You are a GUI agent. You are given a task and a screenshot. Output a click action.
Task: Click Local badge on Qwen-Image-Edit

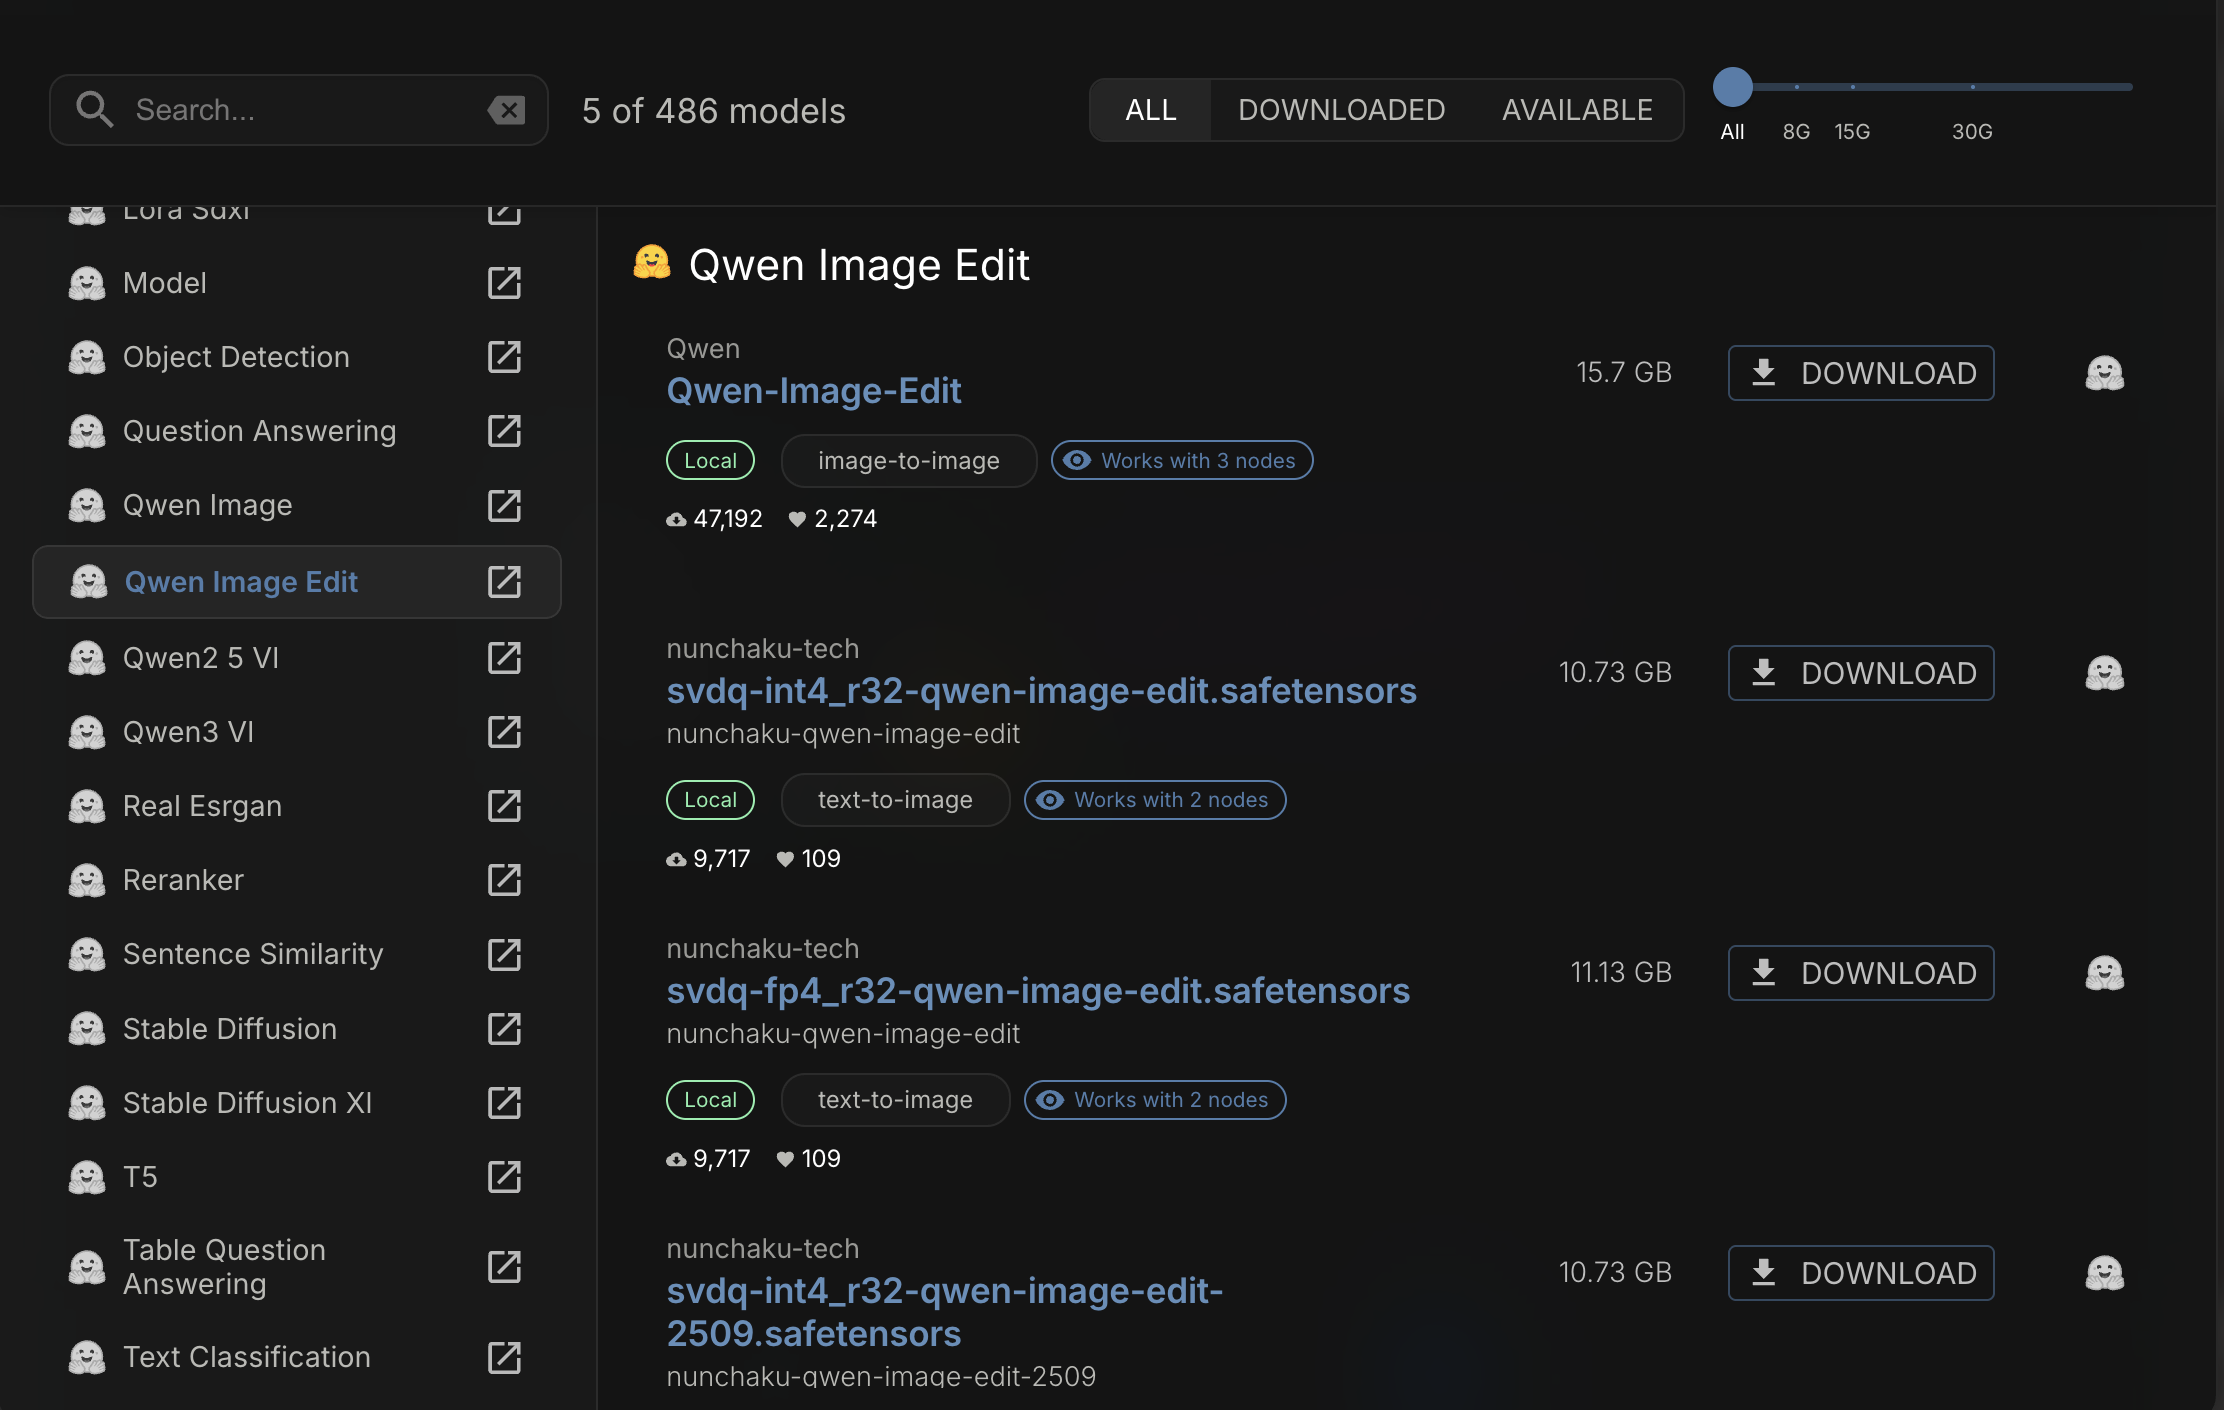click(710, 460)
